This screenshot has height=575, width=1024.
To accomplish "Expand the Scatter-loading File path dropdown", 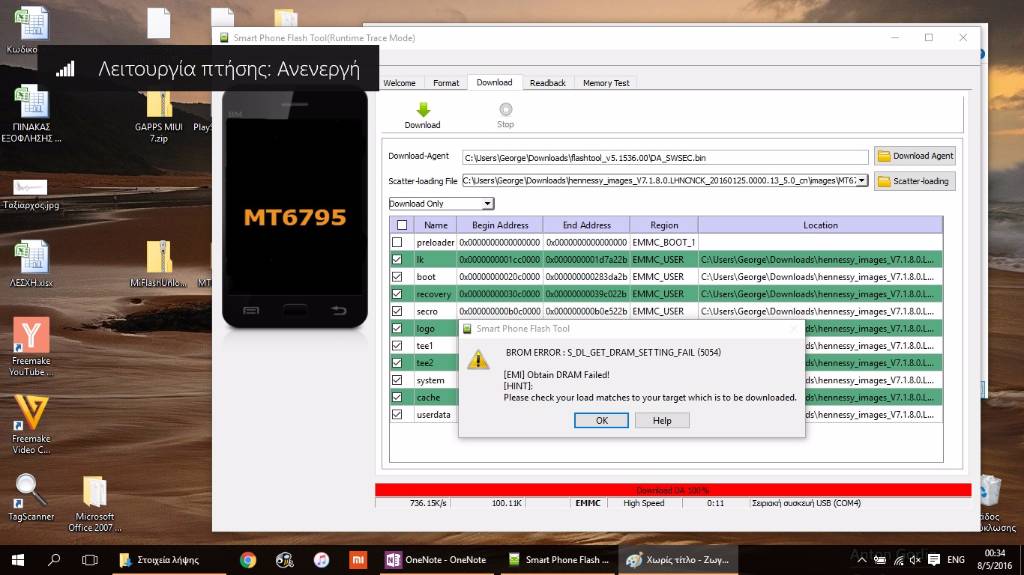I will (x=862, y=180).
